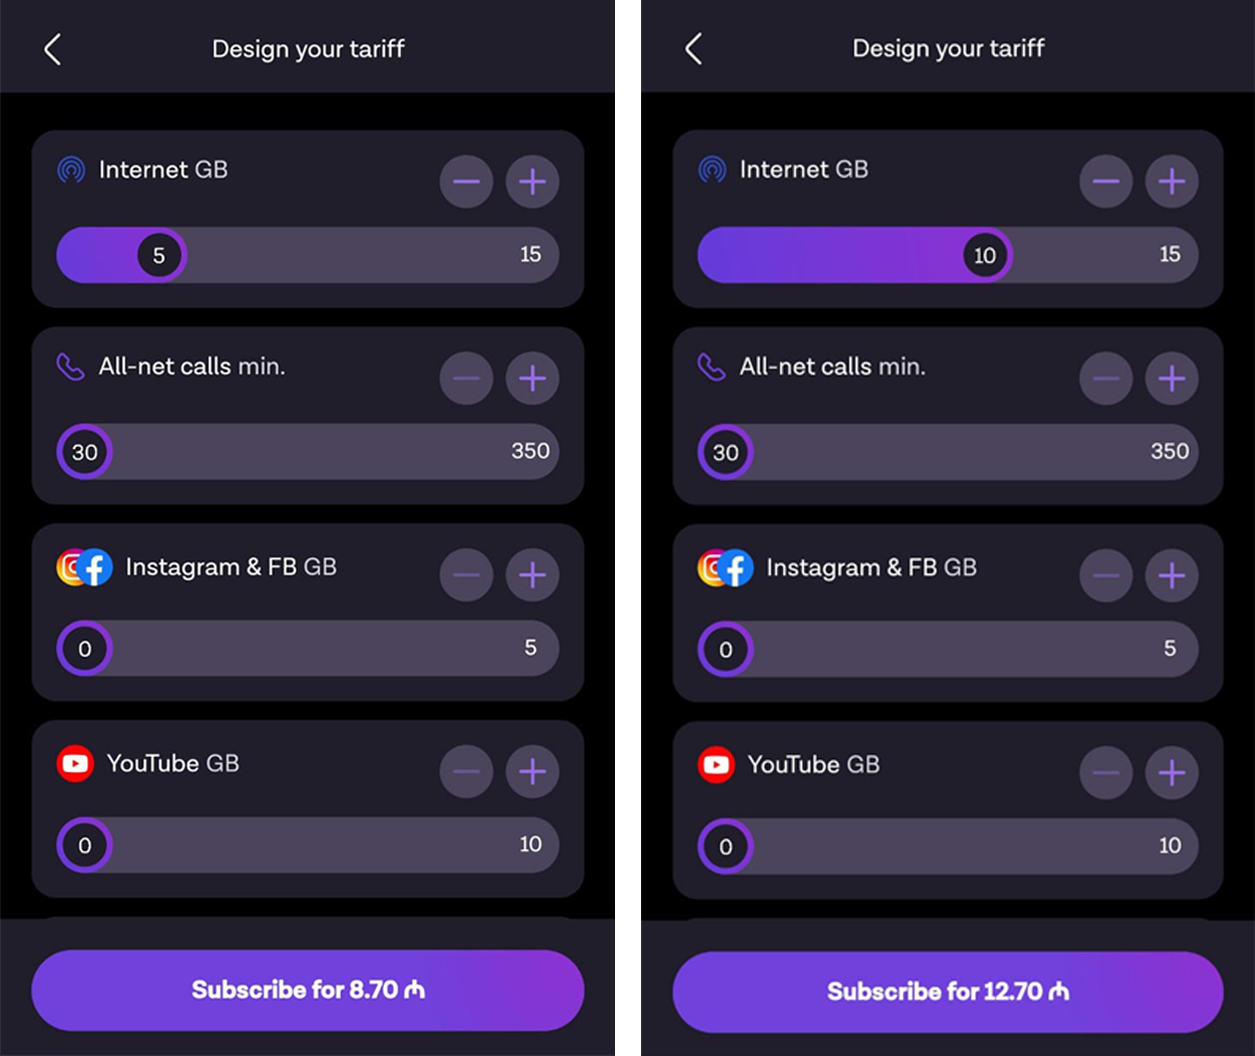Image resolution: width=1255 pixels, height=1056 pixels.
Task: Click Internet slider handle showing 10
Action: coord(985,255)
